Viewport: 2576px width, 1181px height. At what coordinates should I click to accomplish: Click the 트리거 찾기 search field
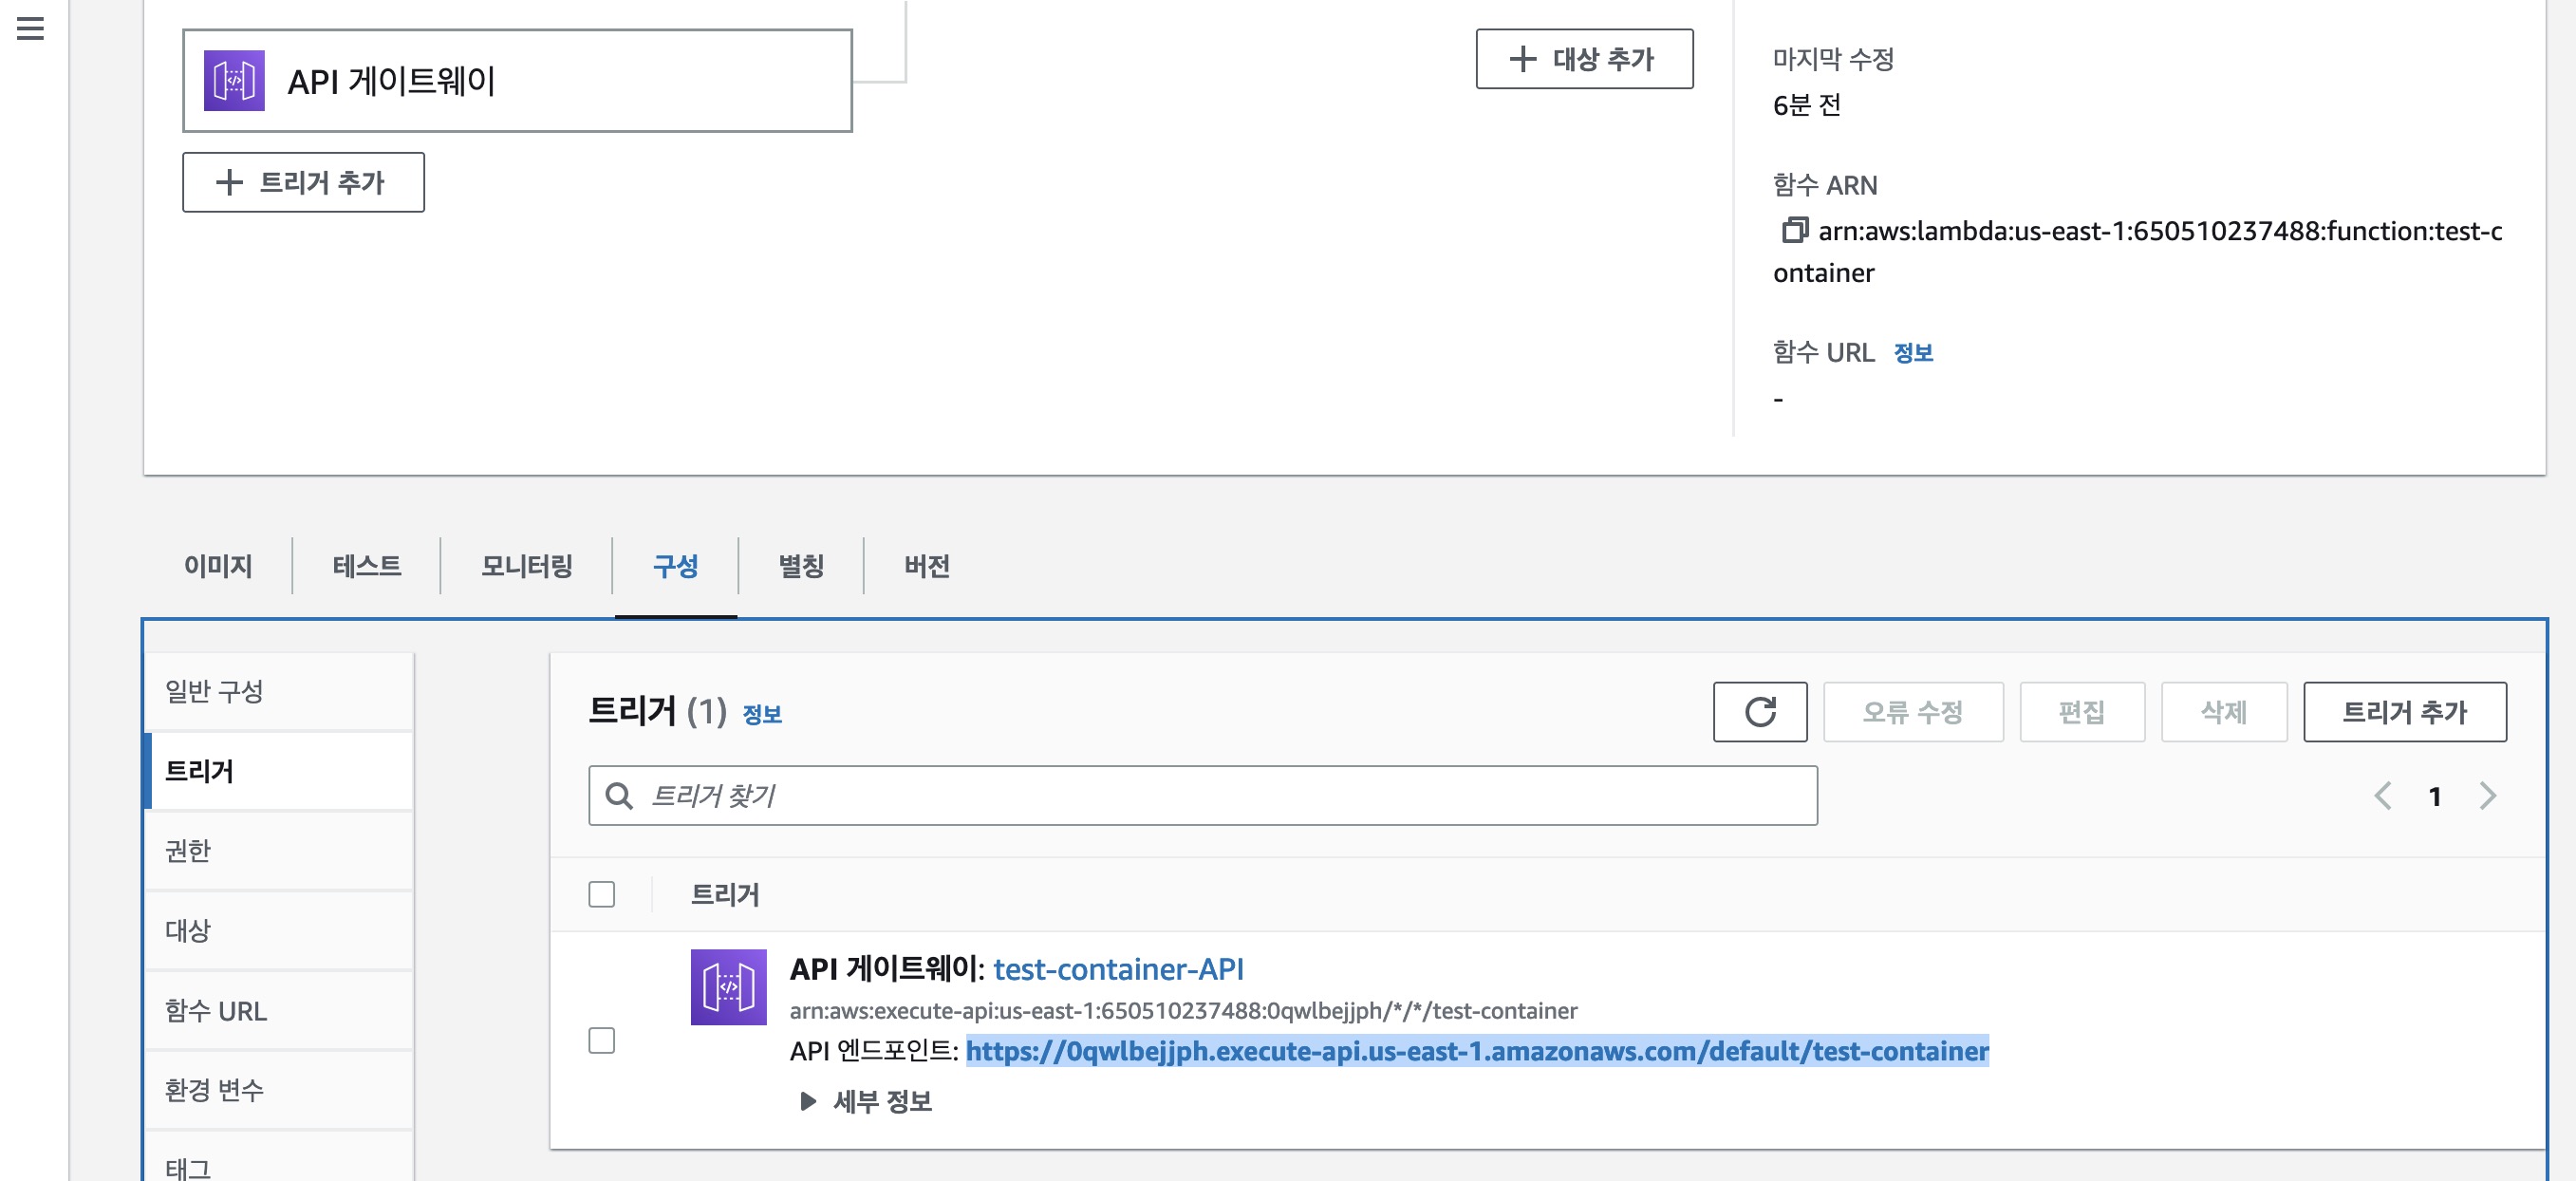[x=1200, y=796]
